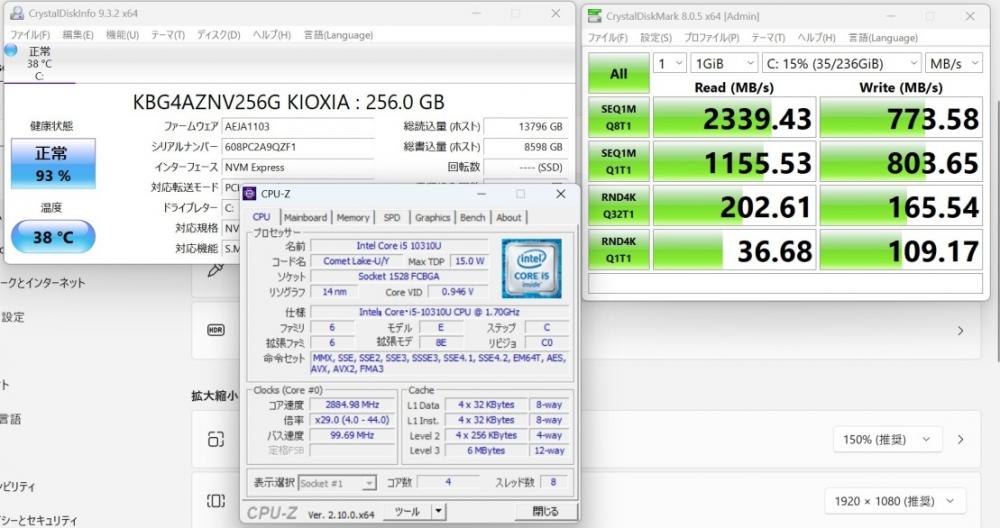Switch to the Mainboard tab in CPU-Z
1000x528 pixels.
coord(305,217)
